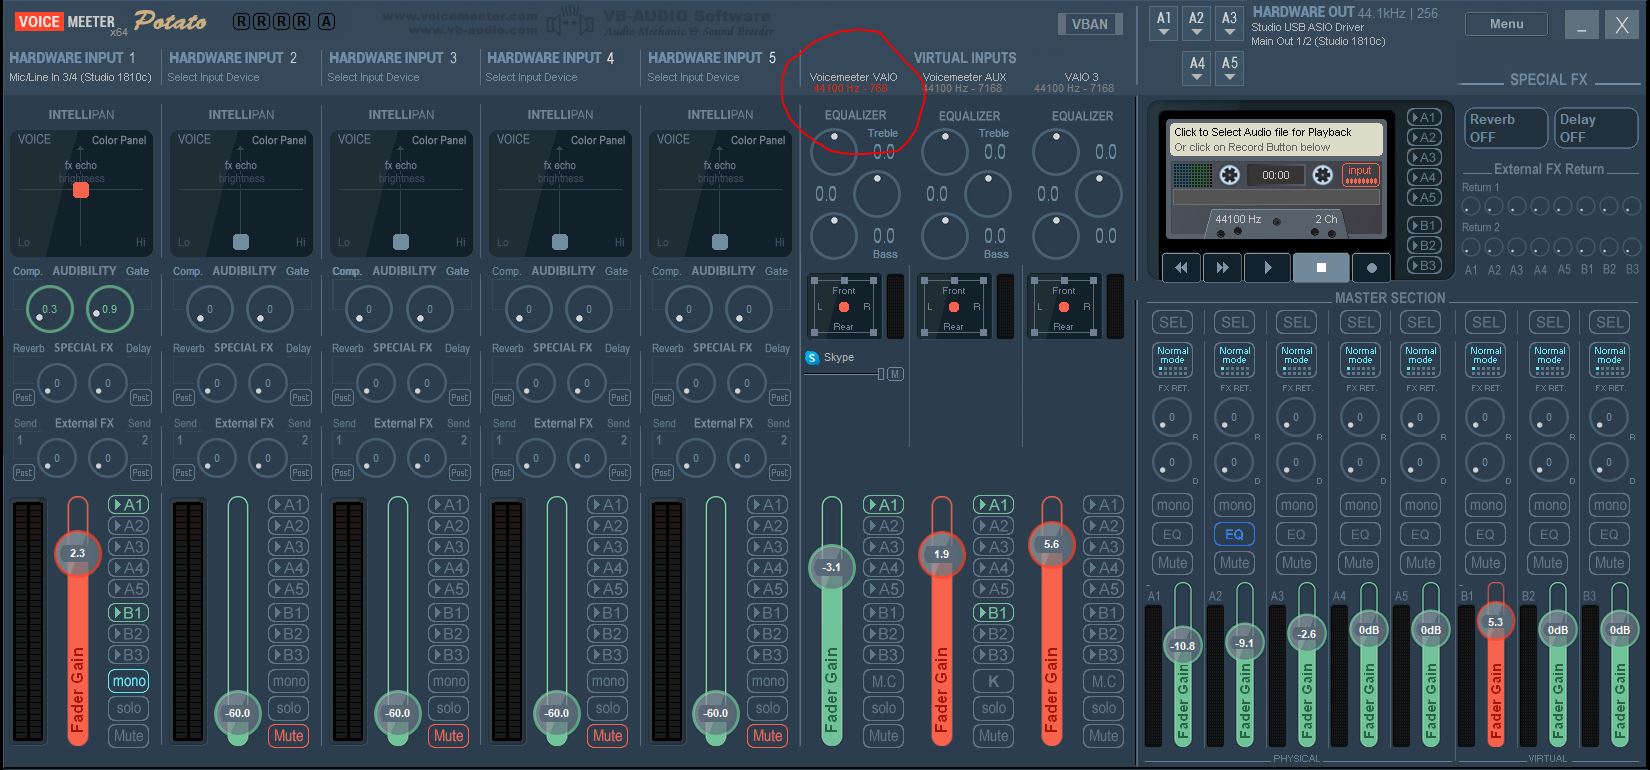
Task: Click the Treble knob on VAIO equalizer
Action: (832, 151)
